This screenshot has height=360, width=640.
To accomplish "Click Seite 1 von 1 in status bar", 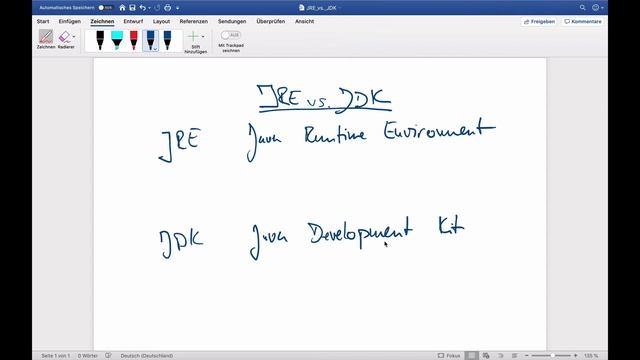I will coord(56,356).
